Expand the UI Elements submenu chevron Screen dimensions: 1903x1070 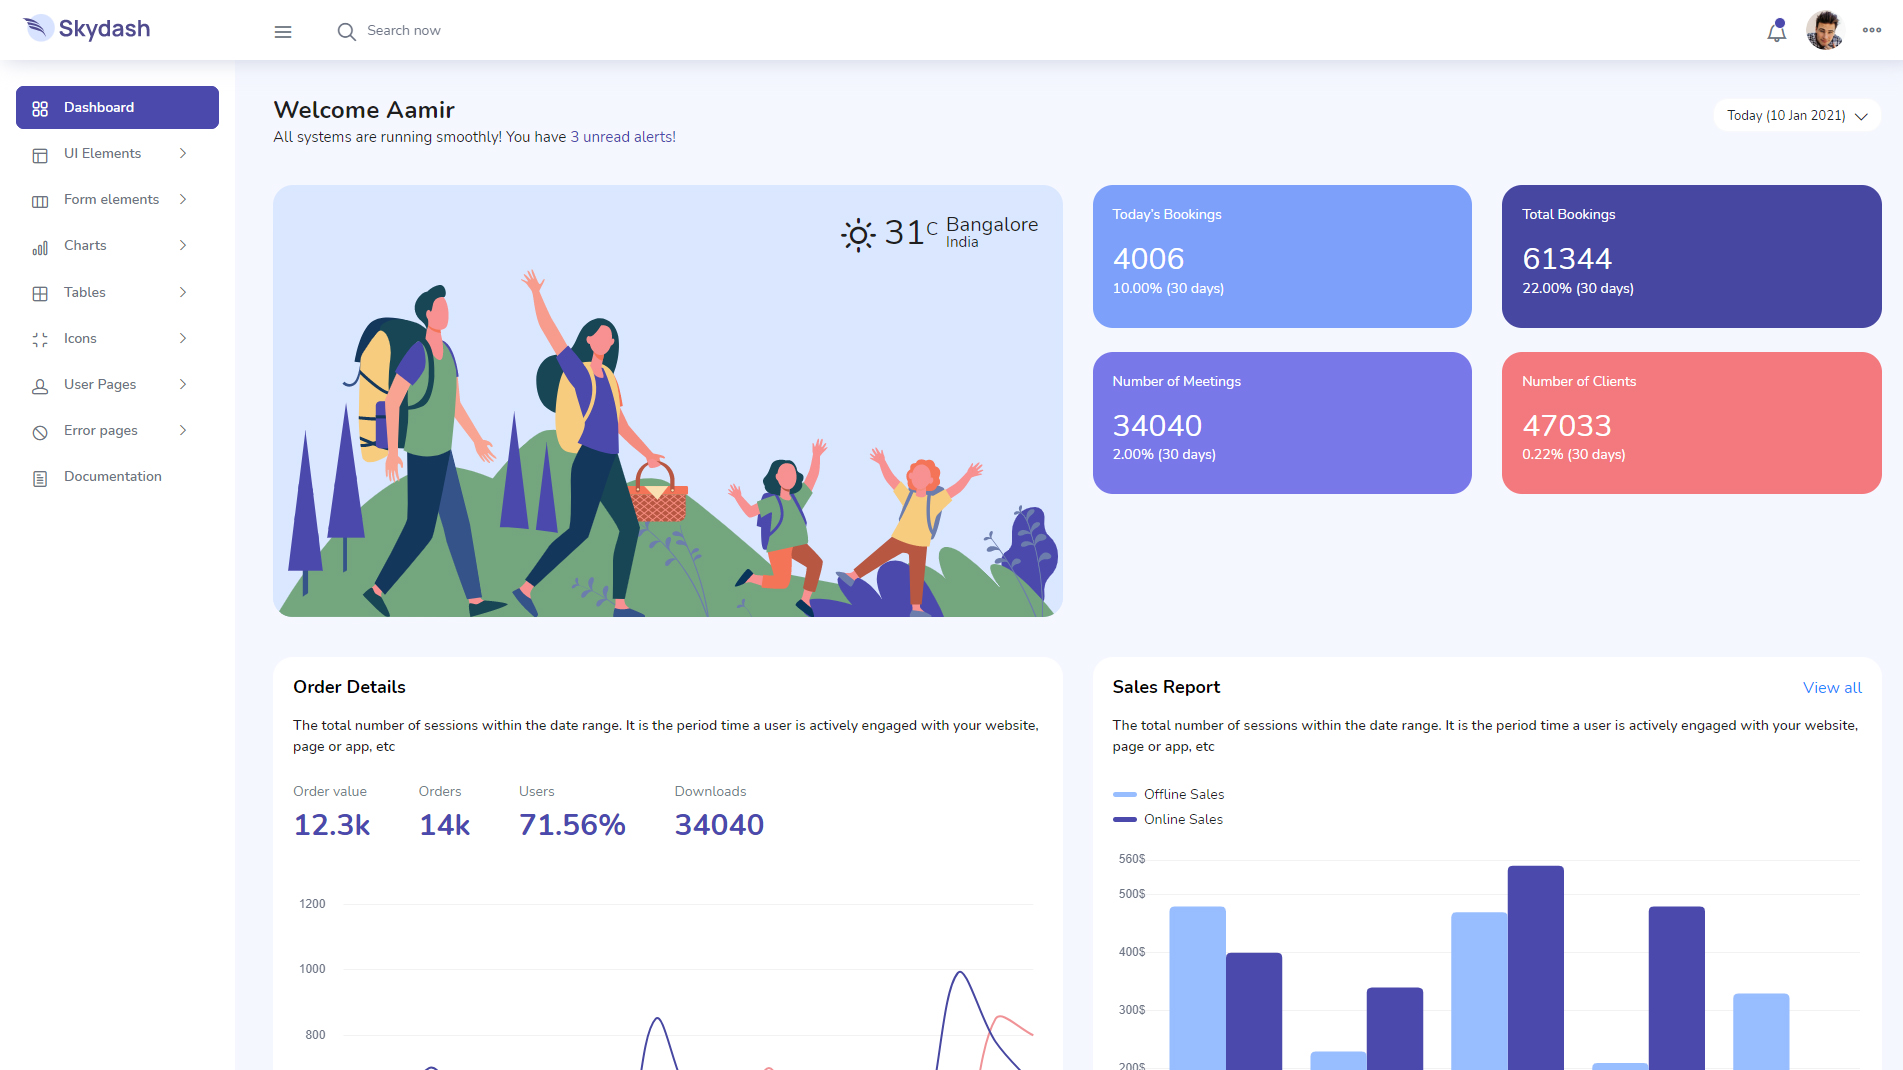183,153
